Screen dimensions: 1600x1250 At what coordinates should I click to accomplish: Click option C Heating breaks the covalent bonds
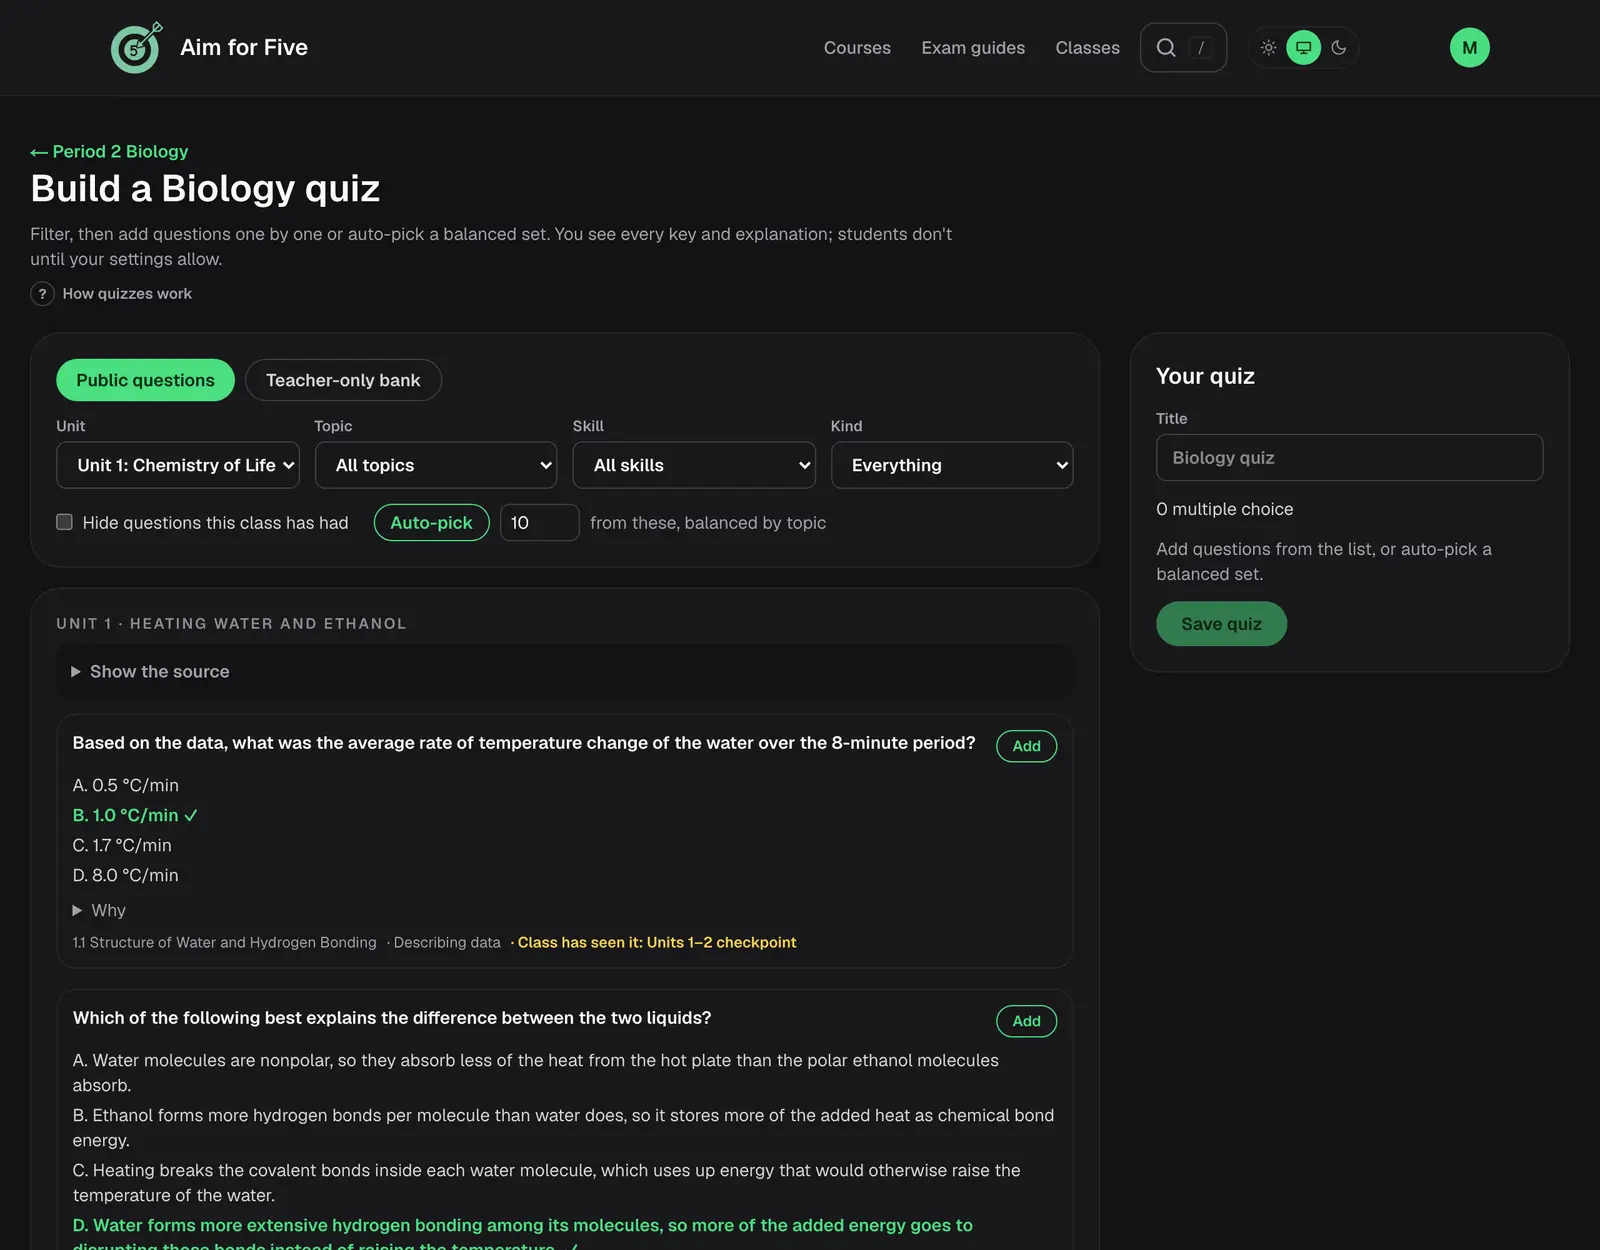tap(546, 1183)
